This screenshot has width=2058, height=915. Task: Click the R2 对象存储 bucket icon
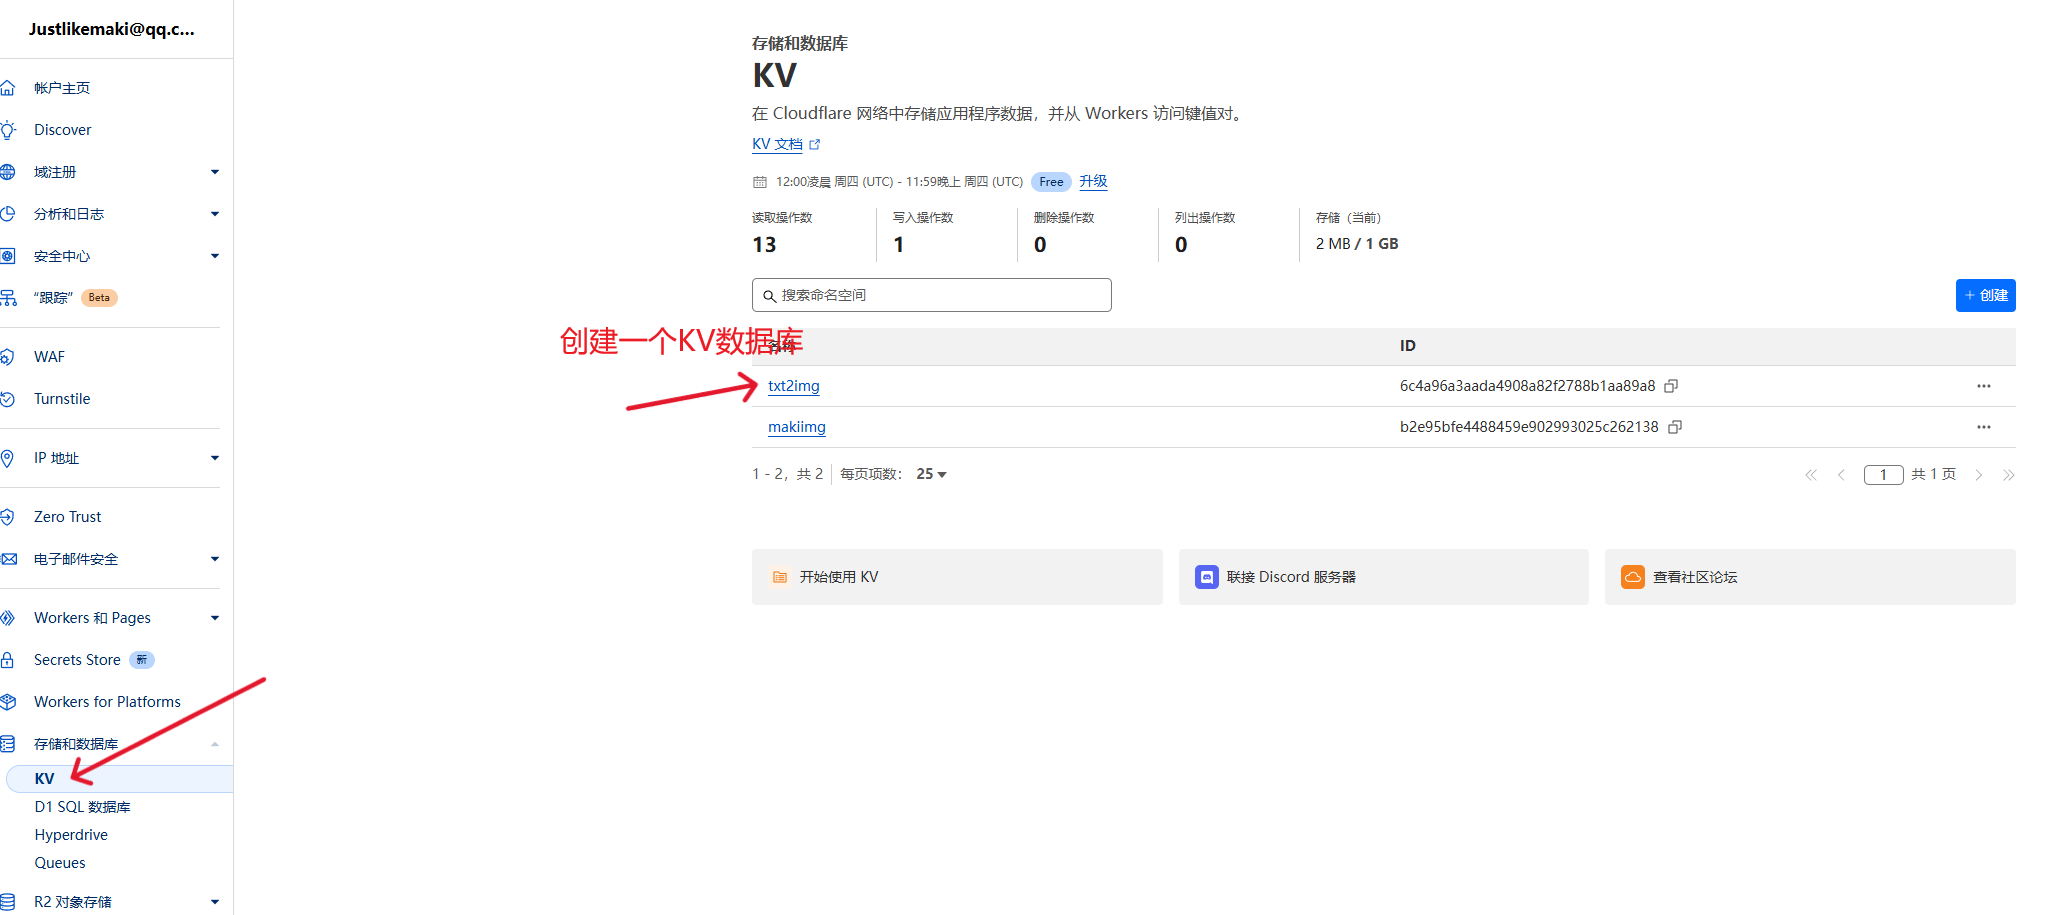7,902
